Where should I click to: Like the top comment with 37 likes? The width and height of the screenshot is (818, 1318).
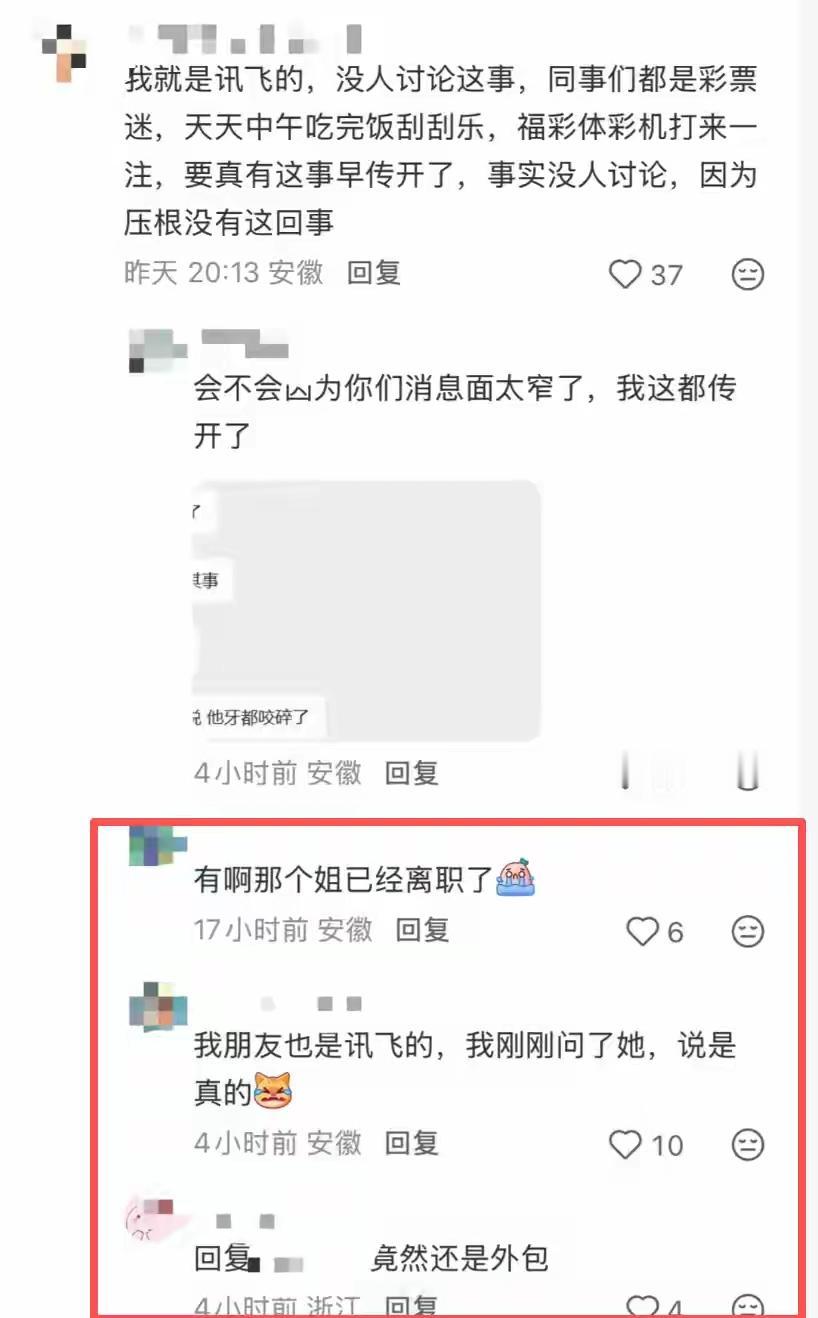click(625, 273)
